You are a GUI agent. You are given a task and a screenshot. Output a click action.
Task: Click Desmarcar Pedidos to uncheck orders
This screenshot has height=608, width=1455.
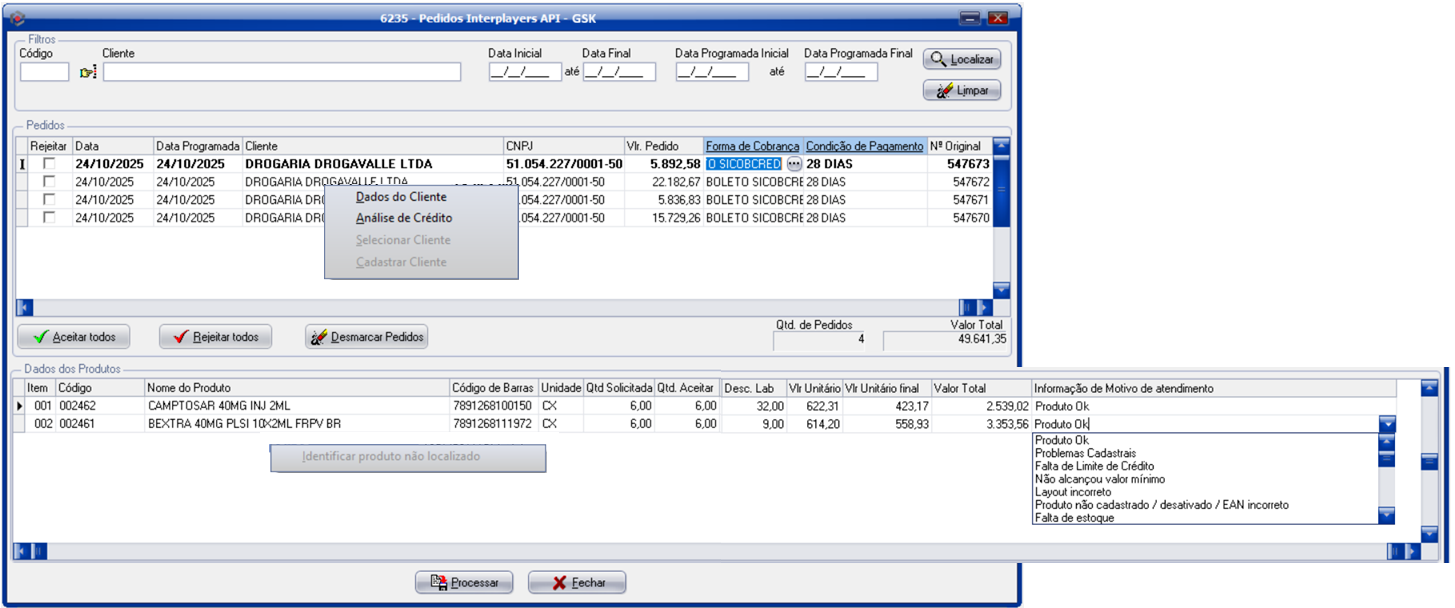[x=367, y=337]
